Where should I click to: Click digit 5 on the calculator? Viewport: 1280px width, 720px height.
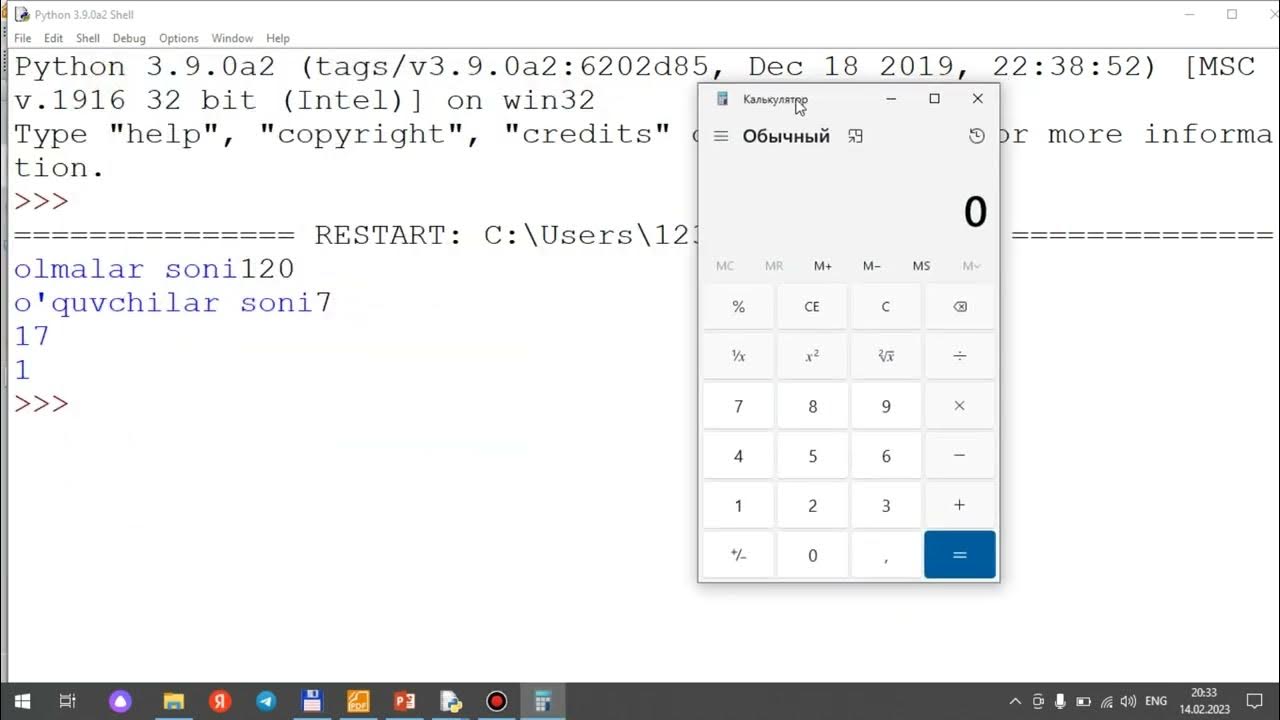click(x=812, y=456)
